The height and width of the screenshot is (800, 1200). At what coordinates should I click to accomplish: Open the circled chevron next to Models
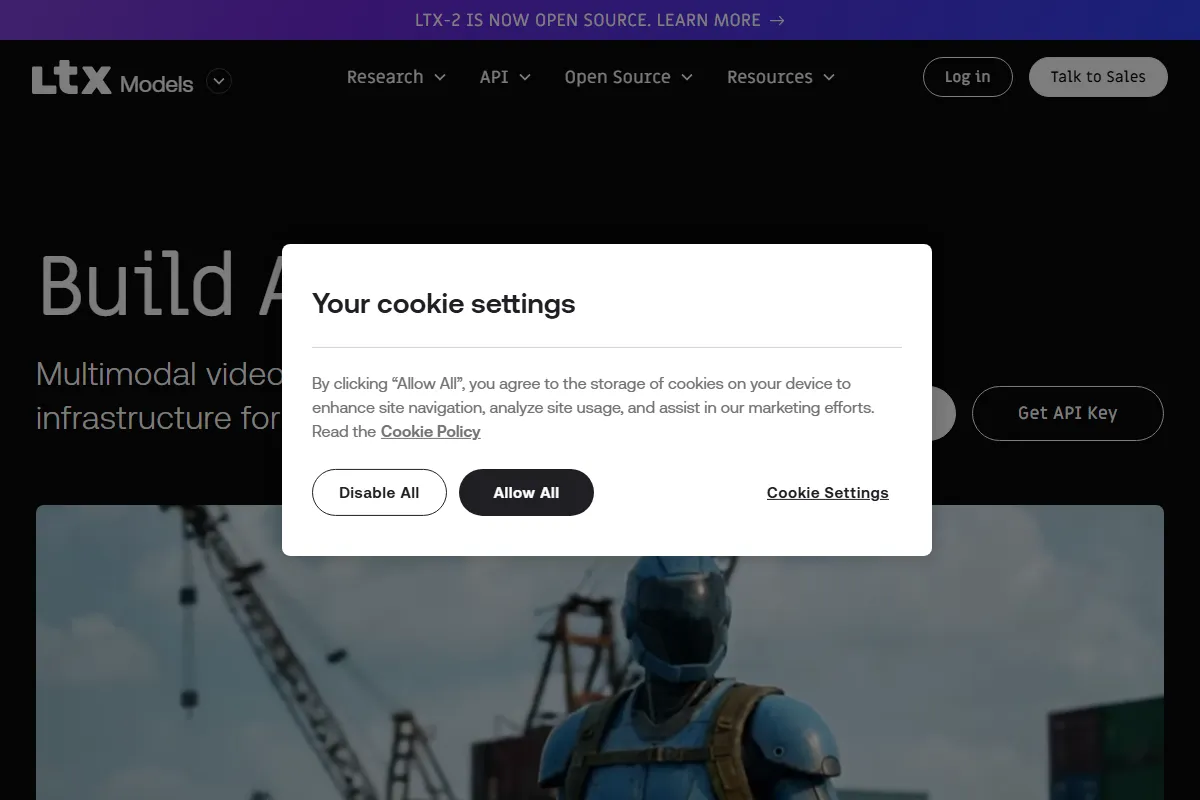219,81
